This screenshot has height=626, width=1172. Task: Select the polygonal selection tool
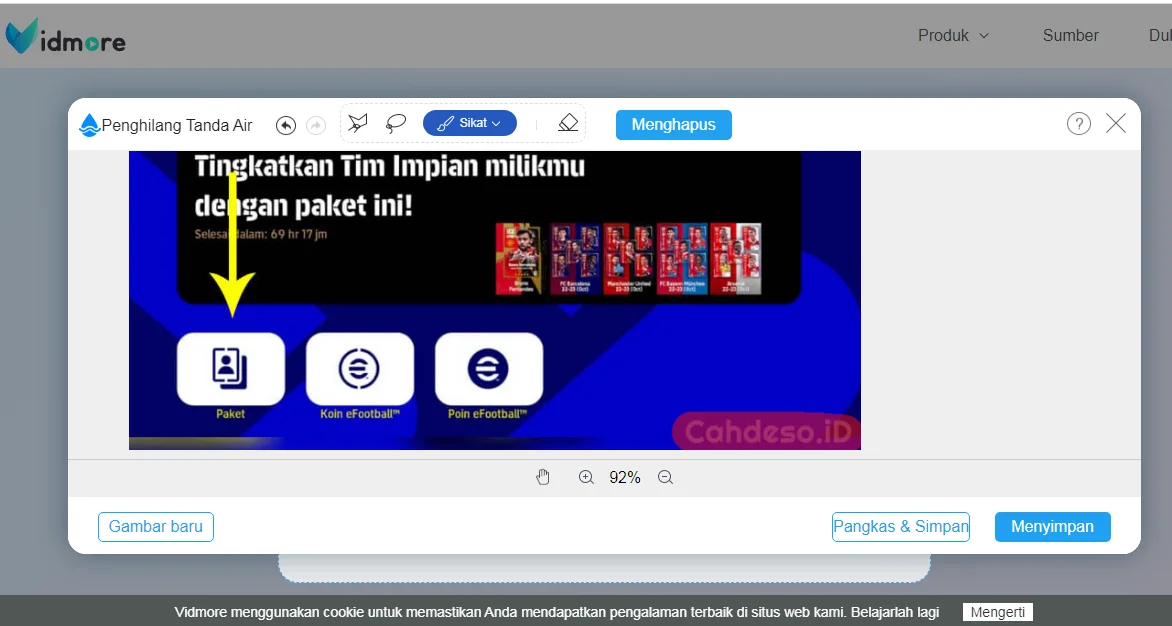click(x=358, y=123)
